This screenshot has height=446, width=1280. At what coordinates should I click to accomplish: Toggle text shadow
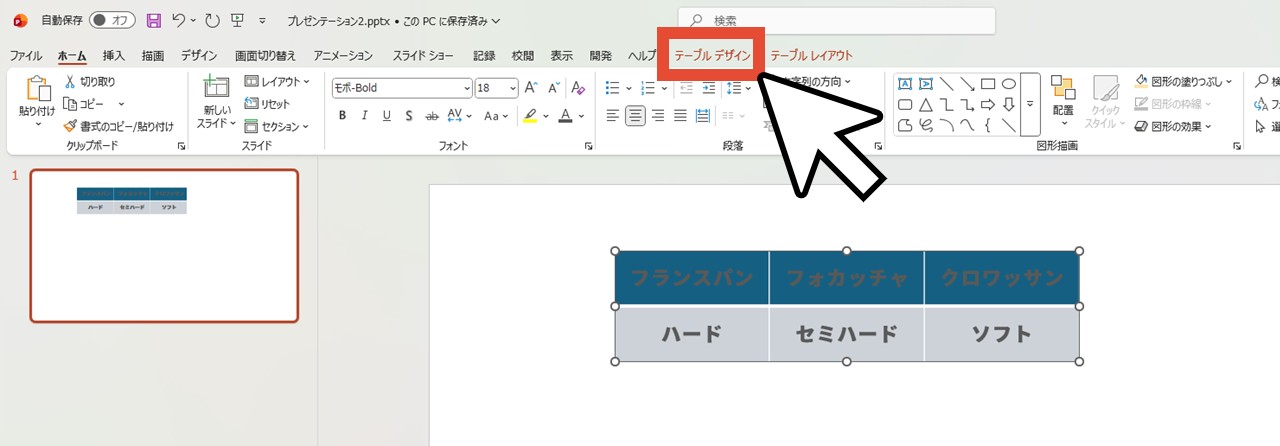tap(410, 116)
